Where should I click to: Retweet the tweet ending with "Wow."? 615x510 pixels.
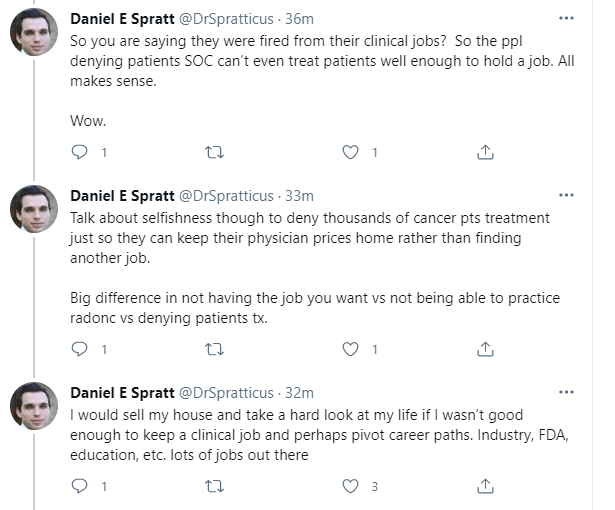click(x=214, y=152)
